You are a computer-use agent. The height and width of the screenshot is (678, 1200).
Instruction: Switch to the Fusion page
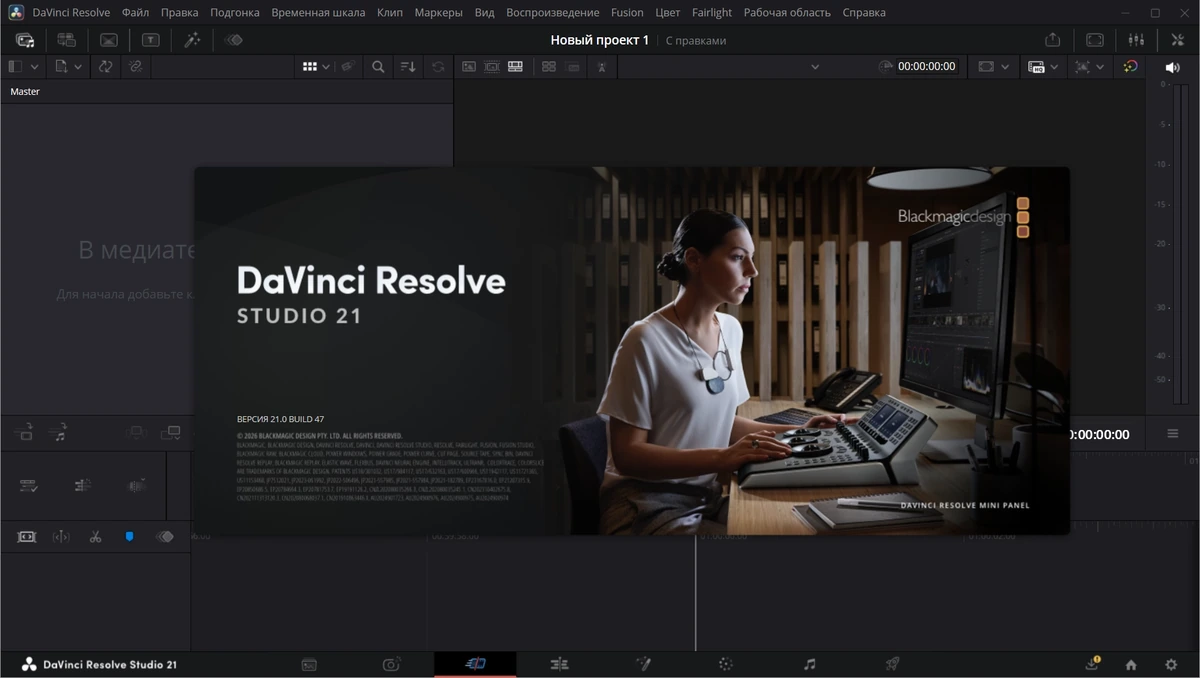tap(643, 664)
